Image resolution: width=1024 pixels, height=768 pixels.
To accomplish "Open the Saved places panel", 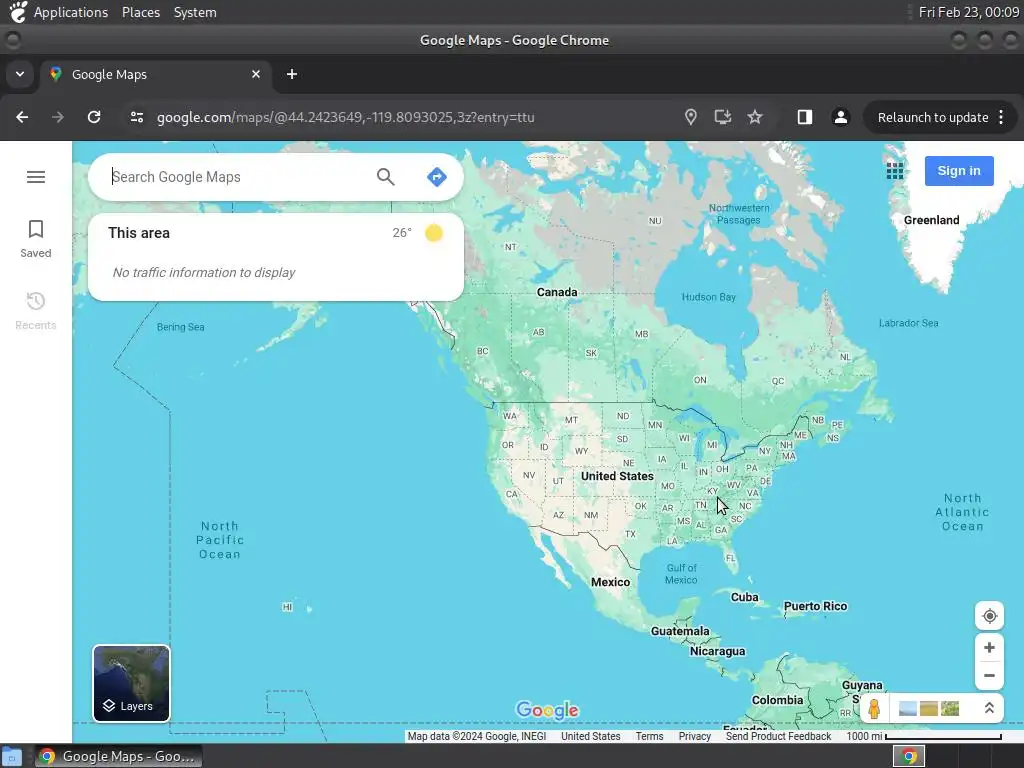I will click(35, 239).
